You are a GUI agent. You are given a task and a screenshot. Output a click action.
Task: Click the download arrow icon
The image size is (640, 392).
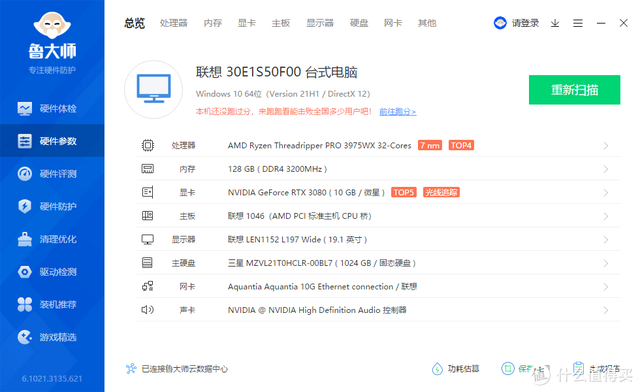[555, 23]
